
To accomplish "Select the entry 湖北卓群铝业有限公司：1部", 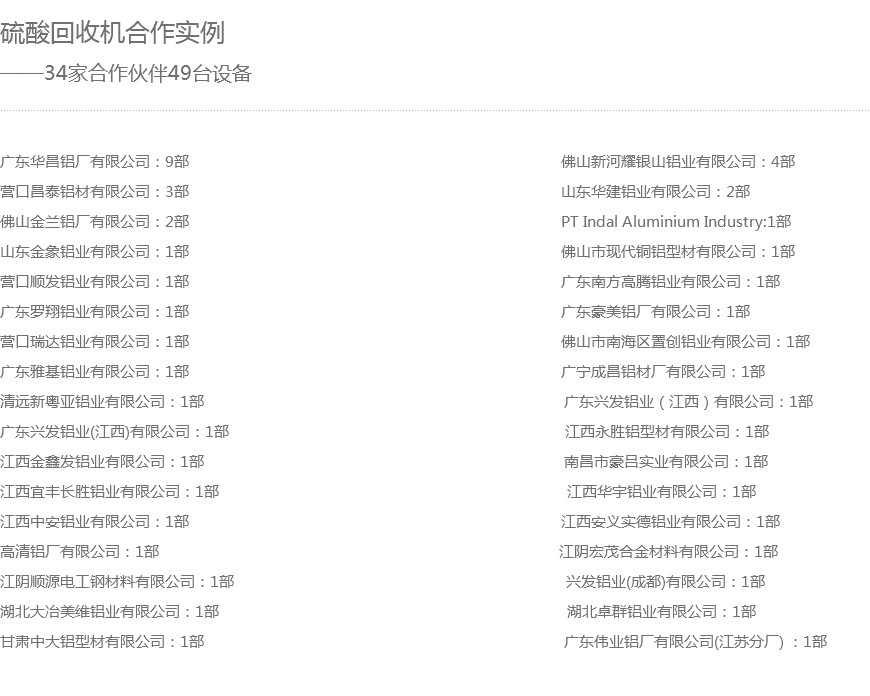I will pyautogui.click(x=661, y=611).
